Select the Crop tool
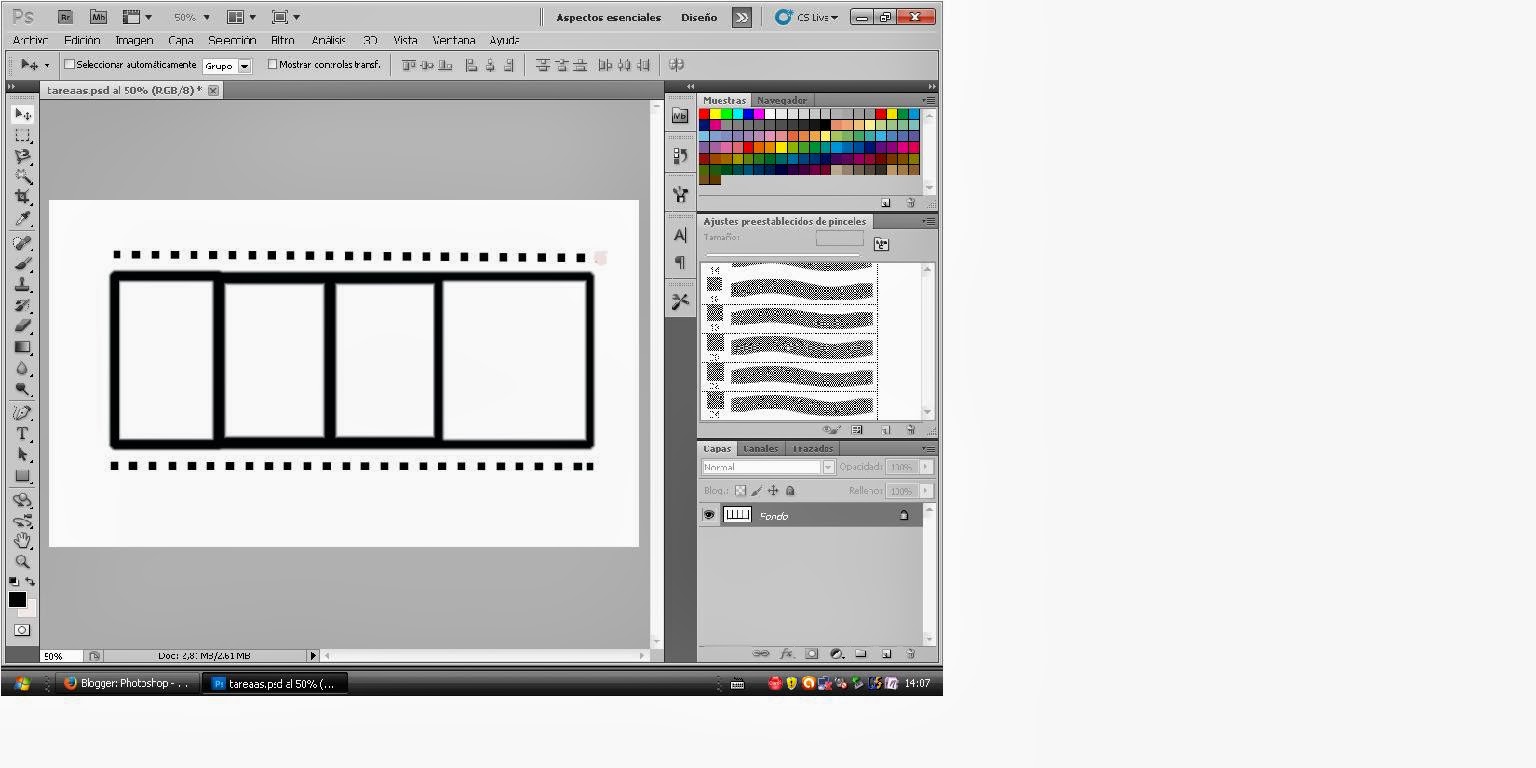This screenshot has width=1536, height=768. tap(22, 198)
